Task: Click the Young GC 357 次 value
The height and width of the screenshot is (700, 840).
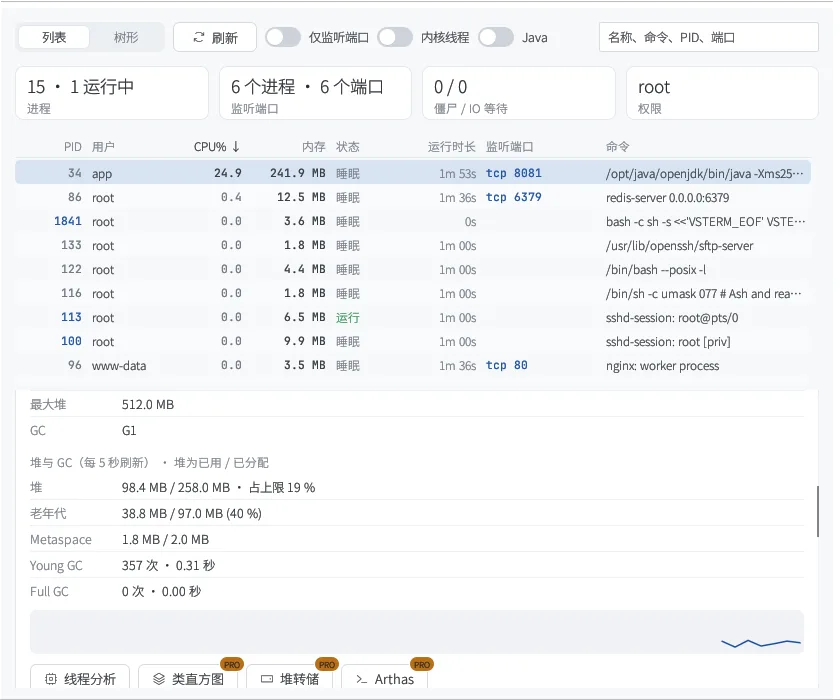Action: coord(168,566)
